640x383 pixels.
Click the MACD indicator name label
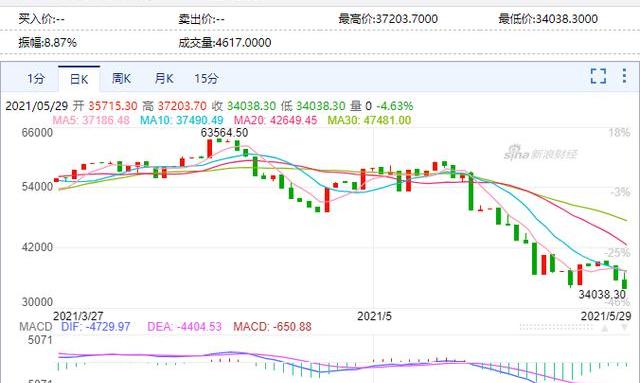click(36, 327)
